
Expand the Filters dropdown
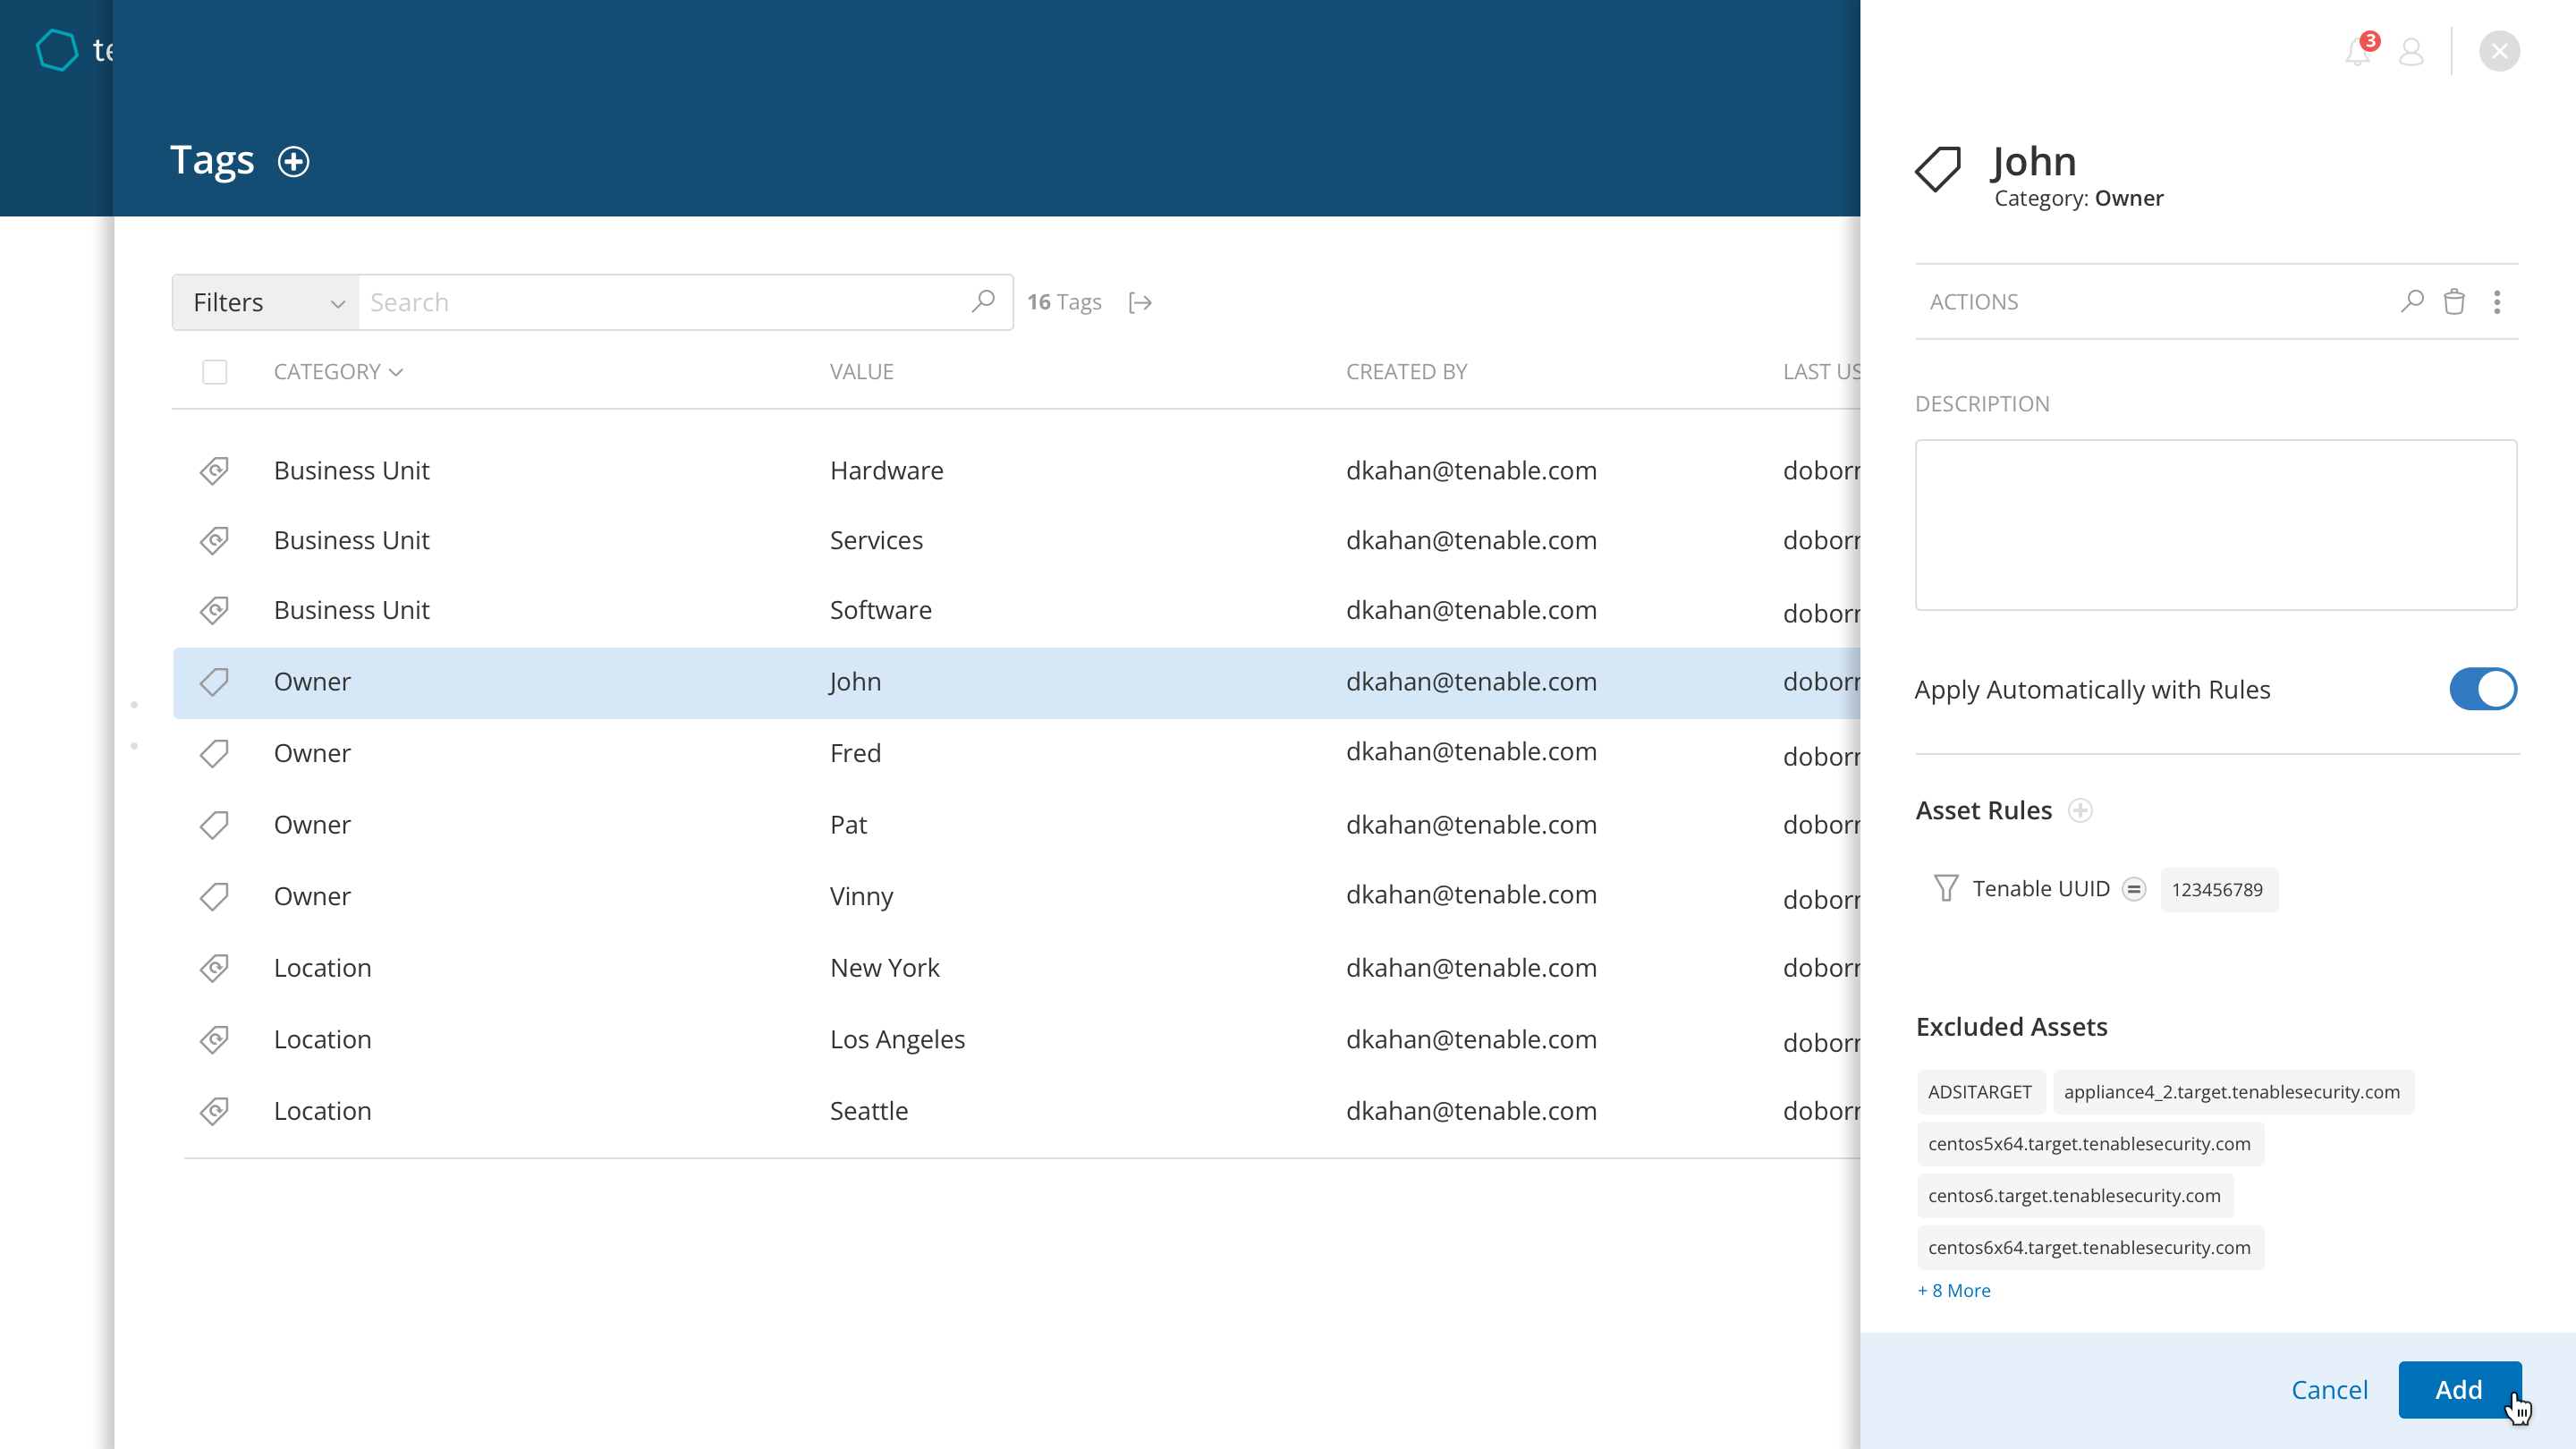point(266,302)
